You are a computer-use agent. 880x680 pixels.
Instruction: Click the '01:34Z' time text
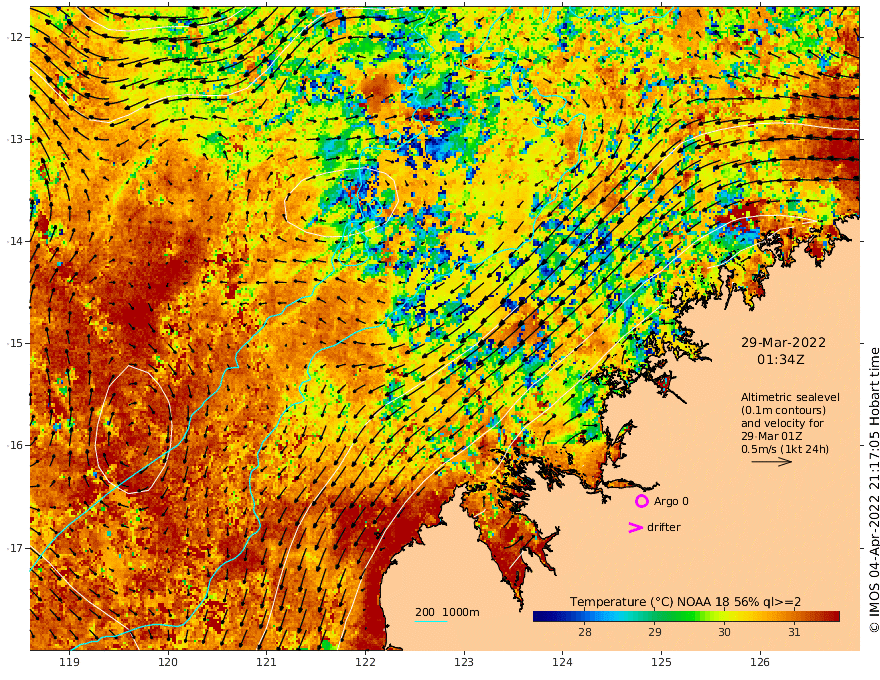tap(781, 360)
